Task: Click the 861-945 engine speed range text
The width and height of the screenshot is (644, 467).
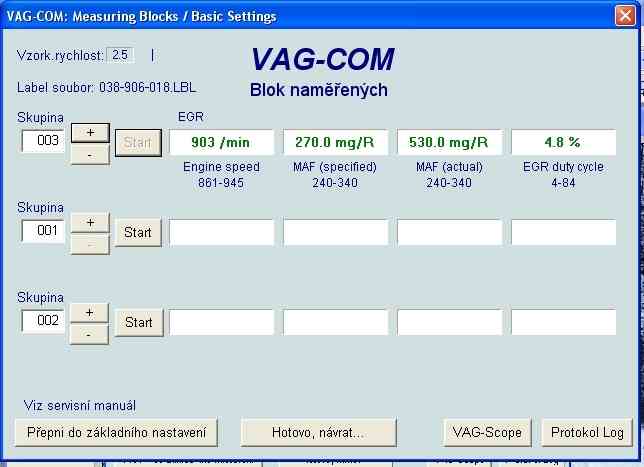Action: tap(221, 183)
